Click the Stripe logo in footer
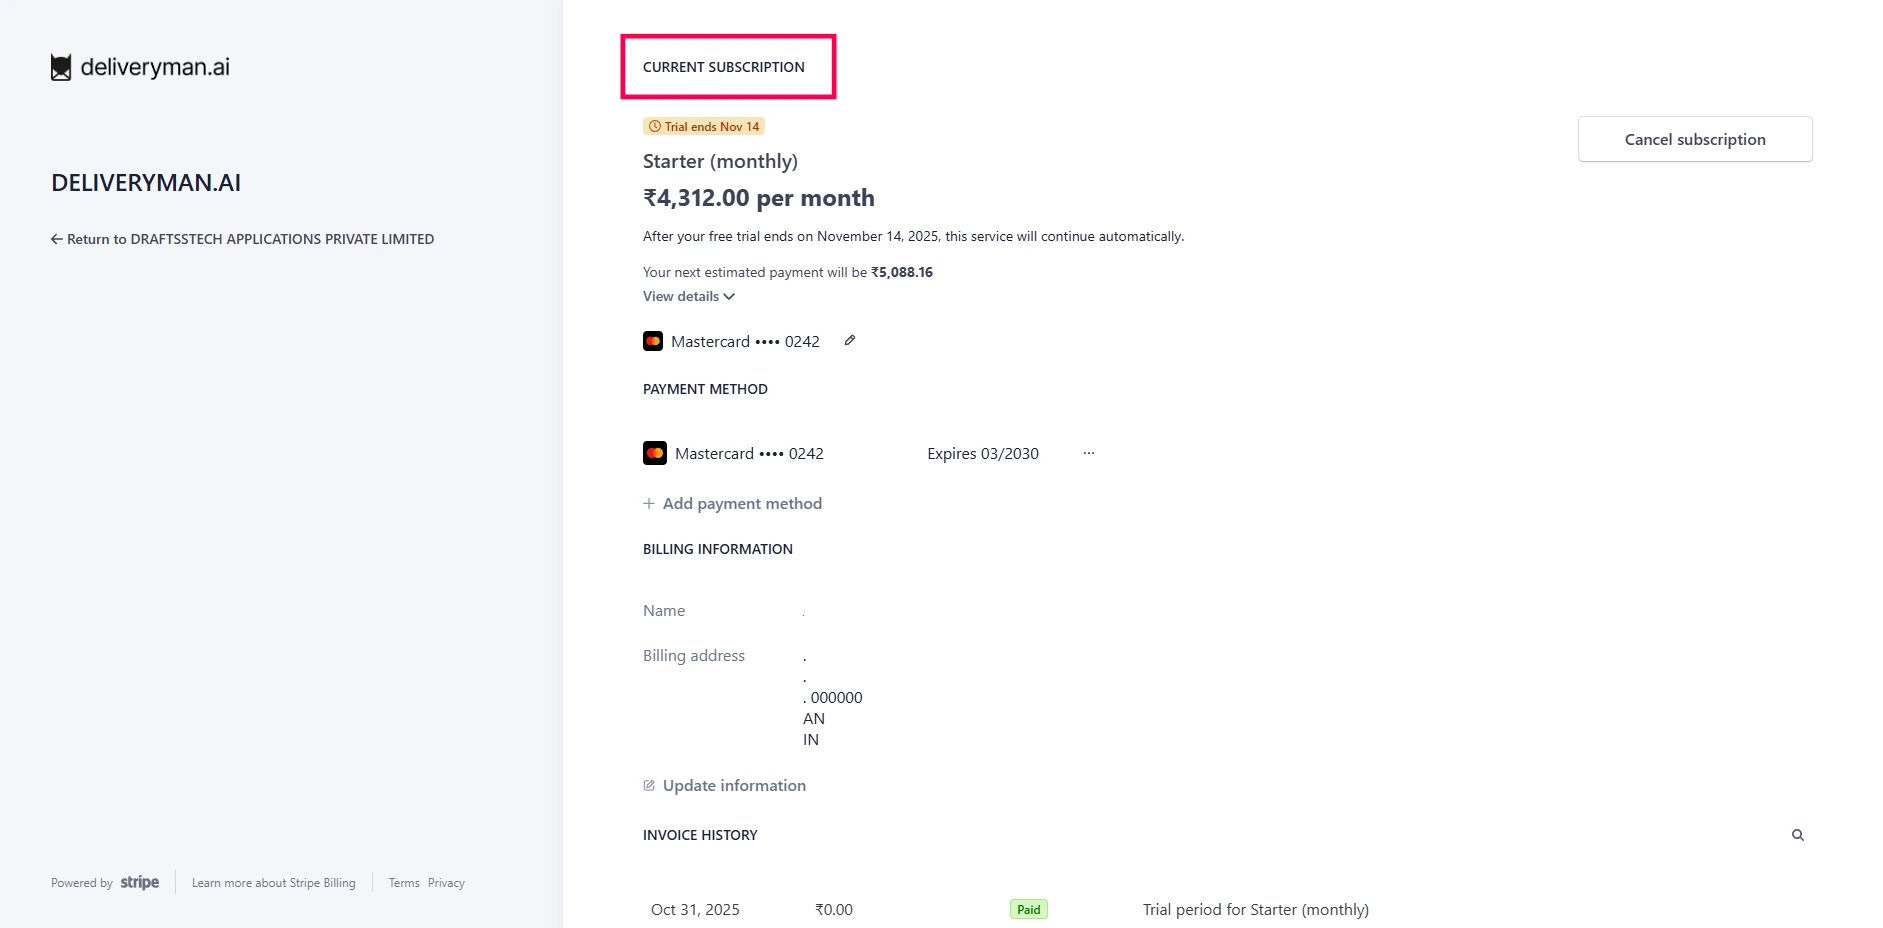The height and width of the screenshot is (928, 1883). [139, 882]
